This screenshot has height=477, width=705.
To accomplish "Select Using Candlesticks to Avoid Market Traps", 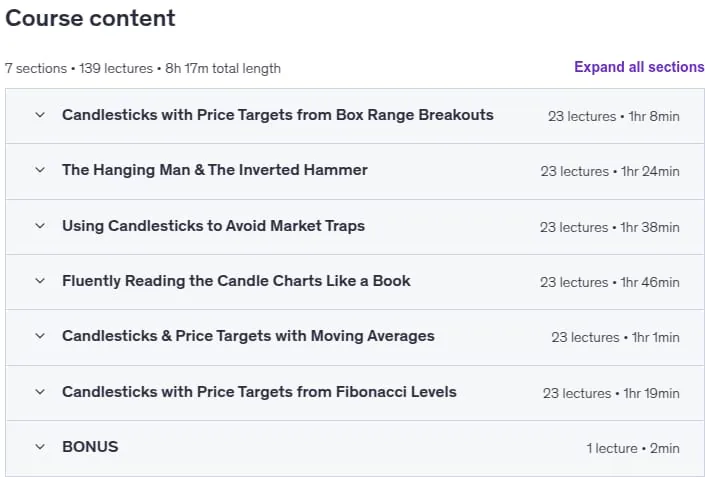I will 213,226.
